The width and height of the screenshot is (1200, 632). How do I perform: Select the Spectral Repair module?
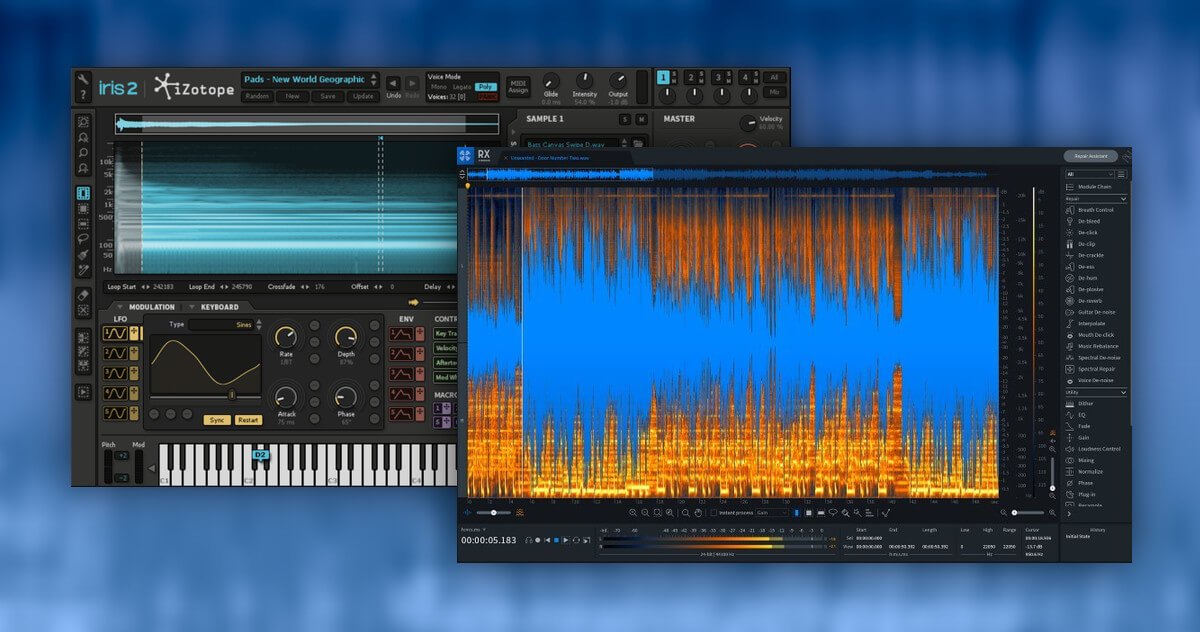point(1098,369)
